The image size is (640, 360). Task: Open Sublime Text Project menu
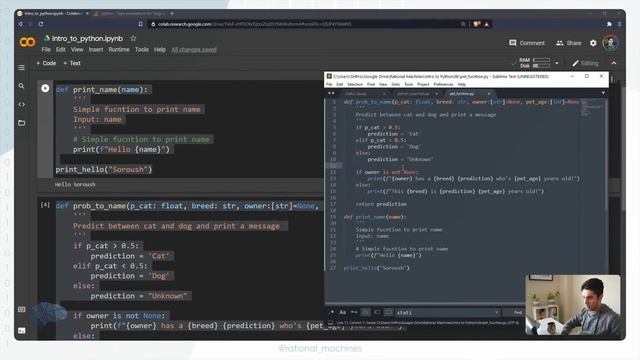[423, 84]
